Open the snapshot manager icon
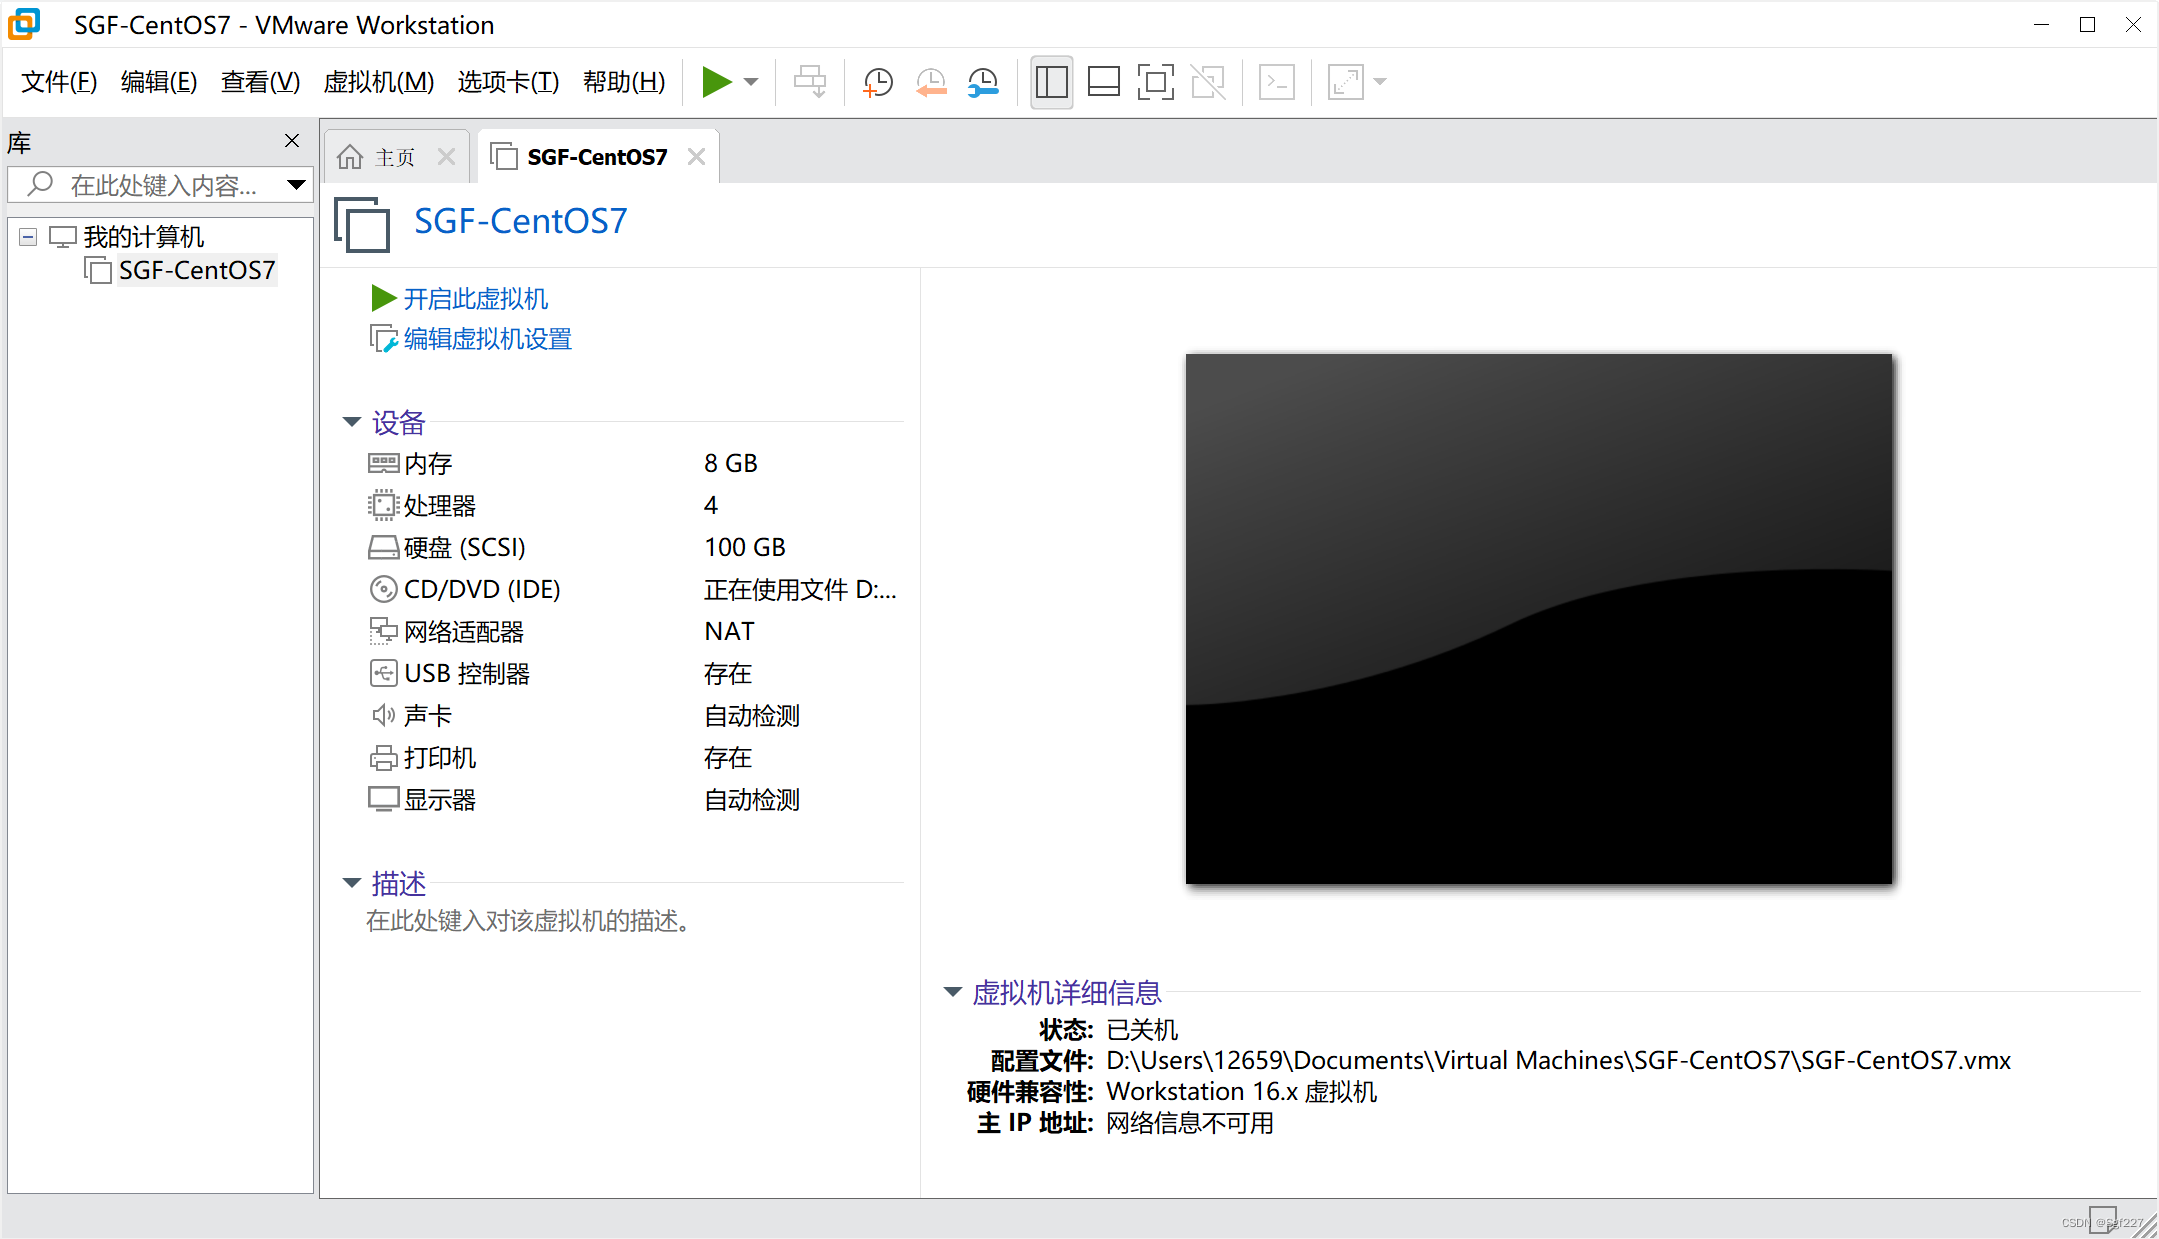2159x1239 pixels. (x=984, y=82)
